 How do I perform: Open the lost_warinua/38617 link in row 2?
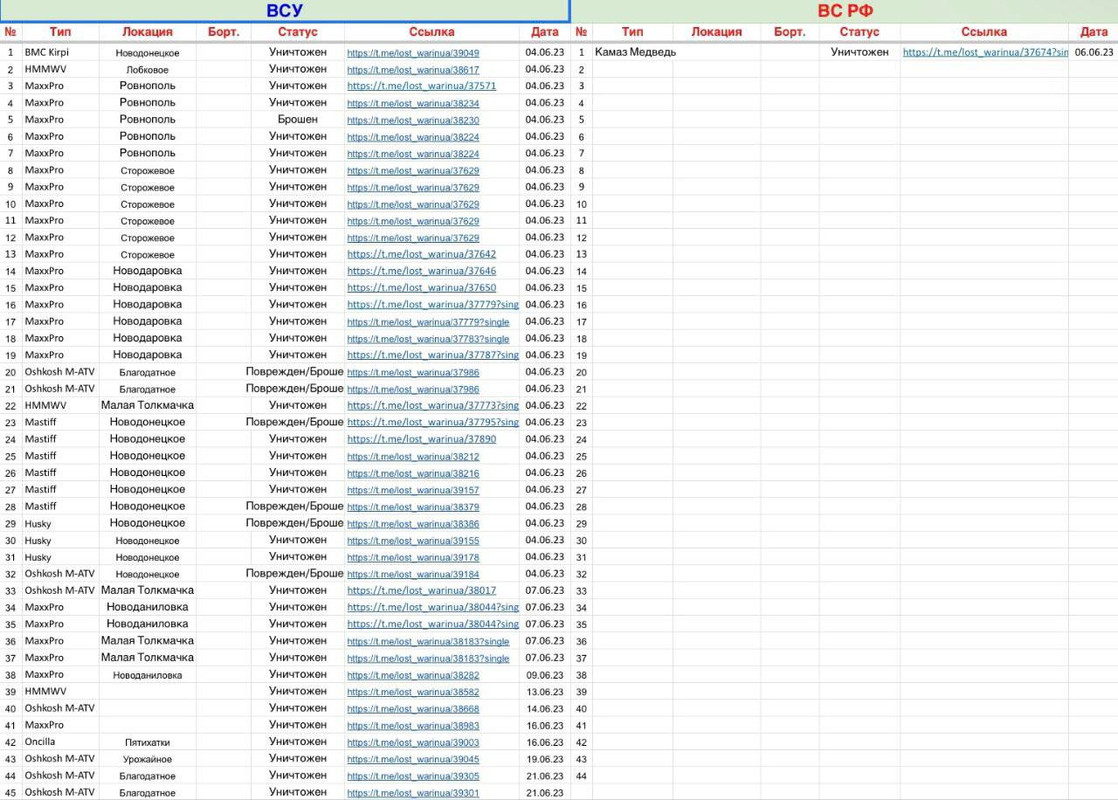coord(413,70)
